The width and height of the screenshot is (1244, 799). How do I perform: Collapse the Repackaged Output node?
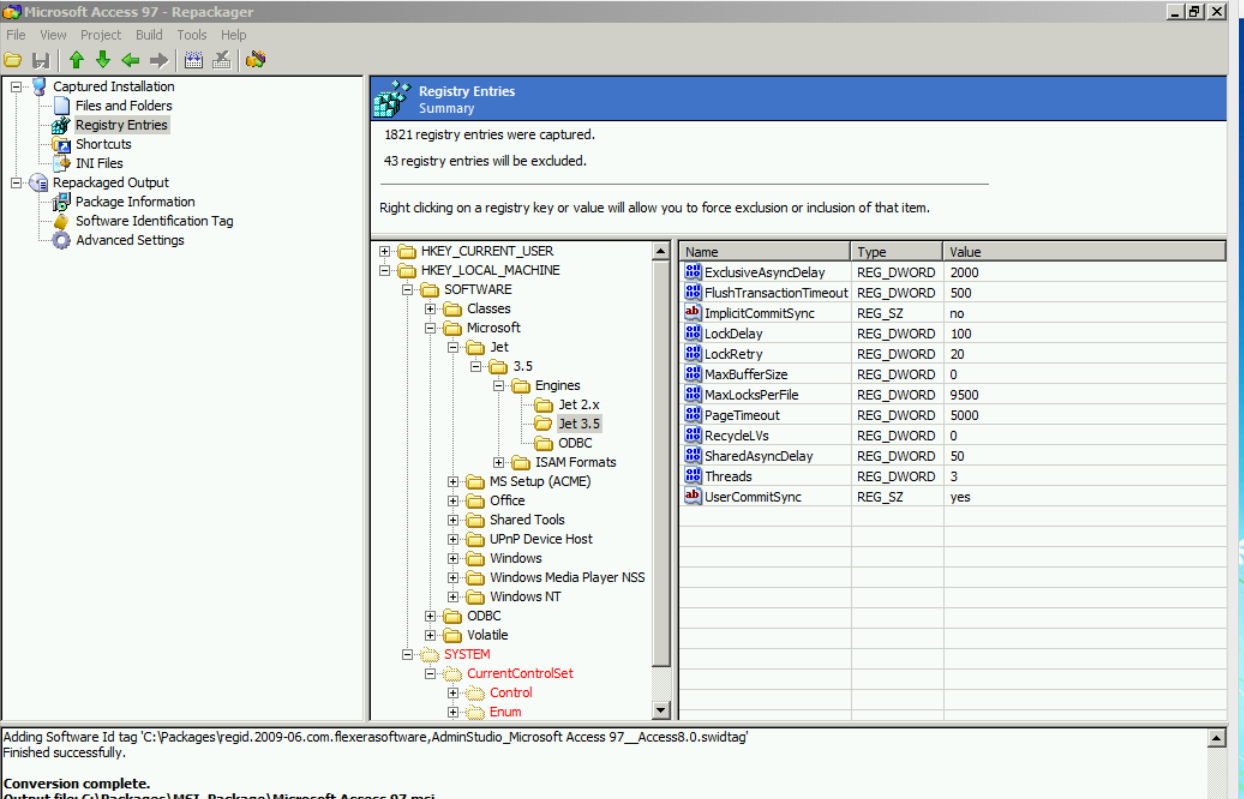(x=16, y=183)
